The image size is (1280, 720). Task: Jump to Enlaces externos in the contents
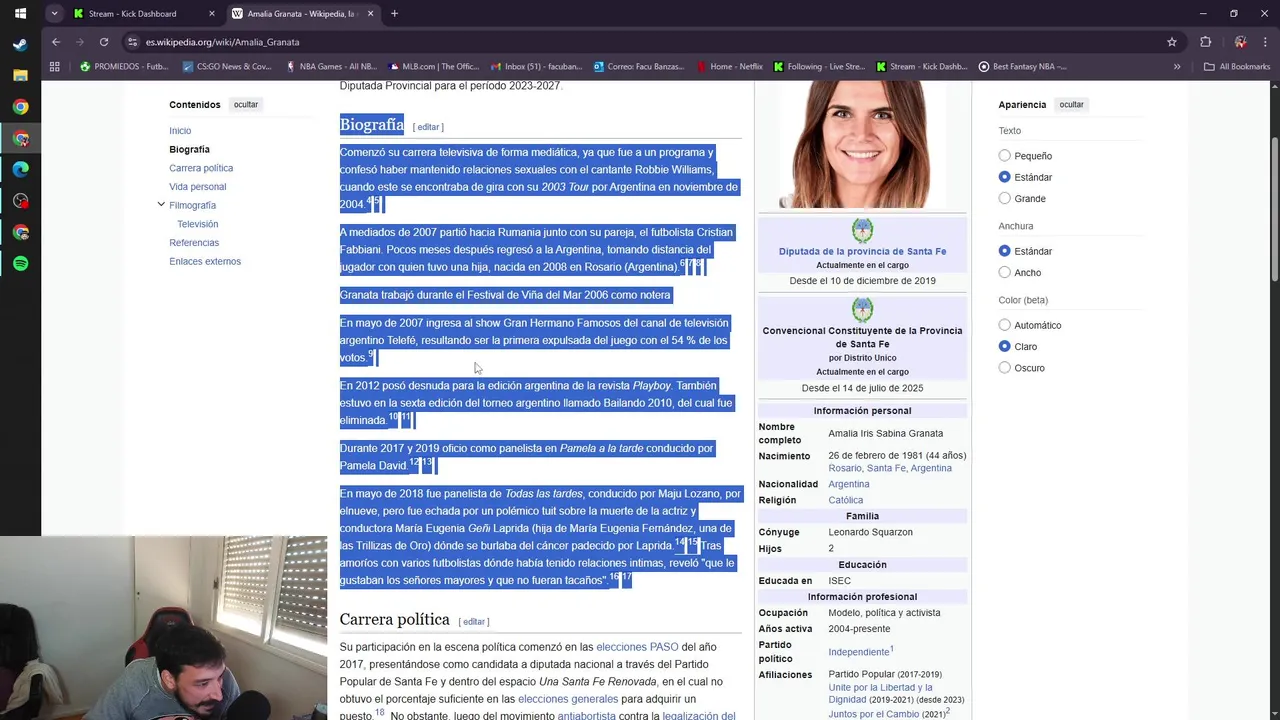[x=205, y=262]
